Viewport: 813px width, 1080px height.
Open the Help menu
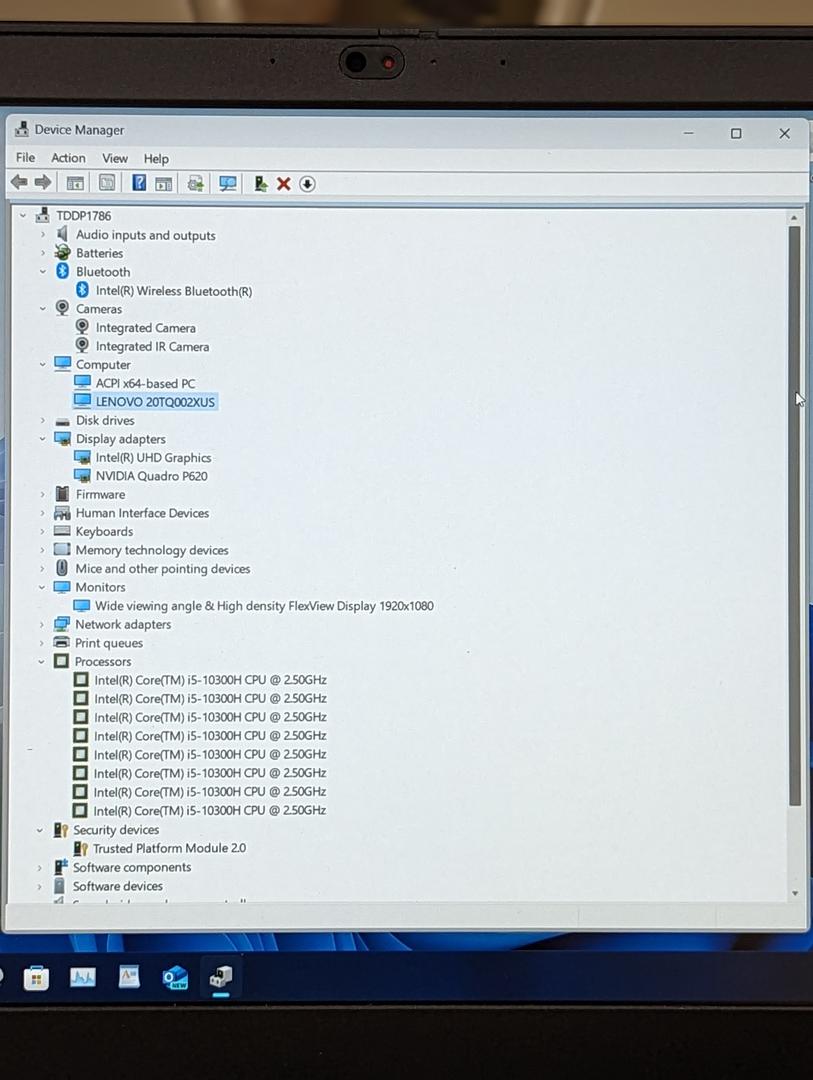pyautogui.click(x=156, y=159)
